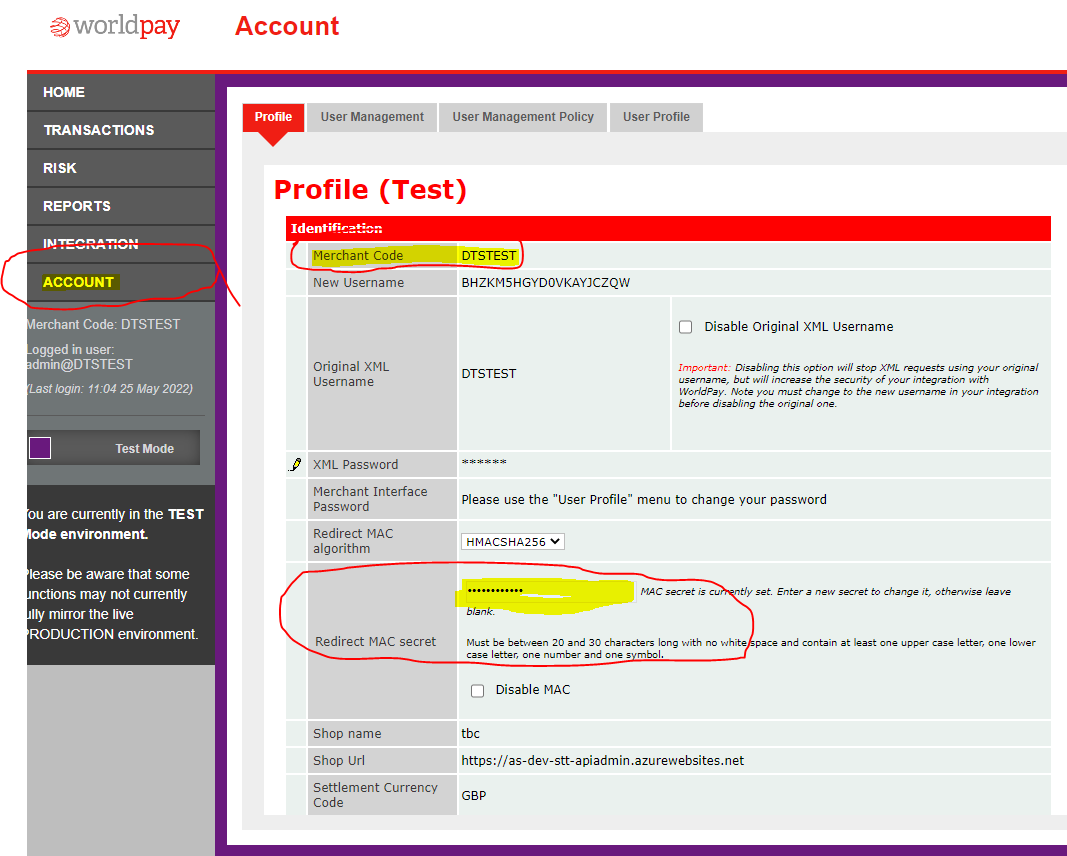Viewport: 1067px width, 856px height.
Task: Open the REPORTS menu item
Action: tap(121, 206)
